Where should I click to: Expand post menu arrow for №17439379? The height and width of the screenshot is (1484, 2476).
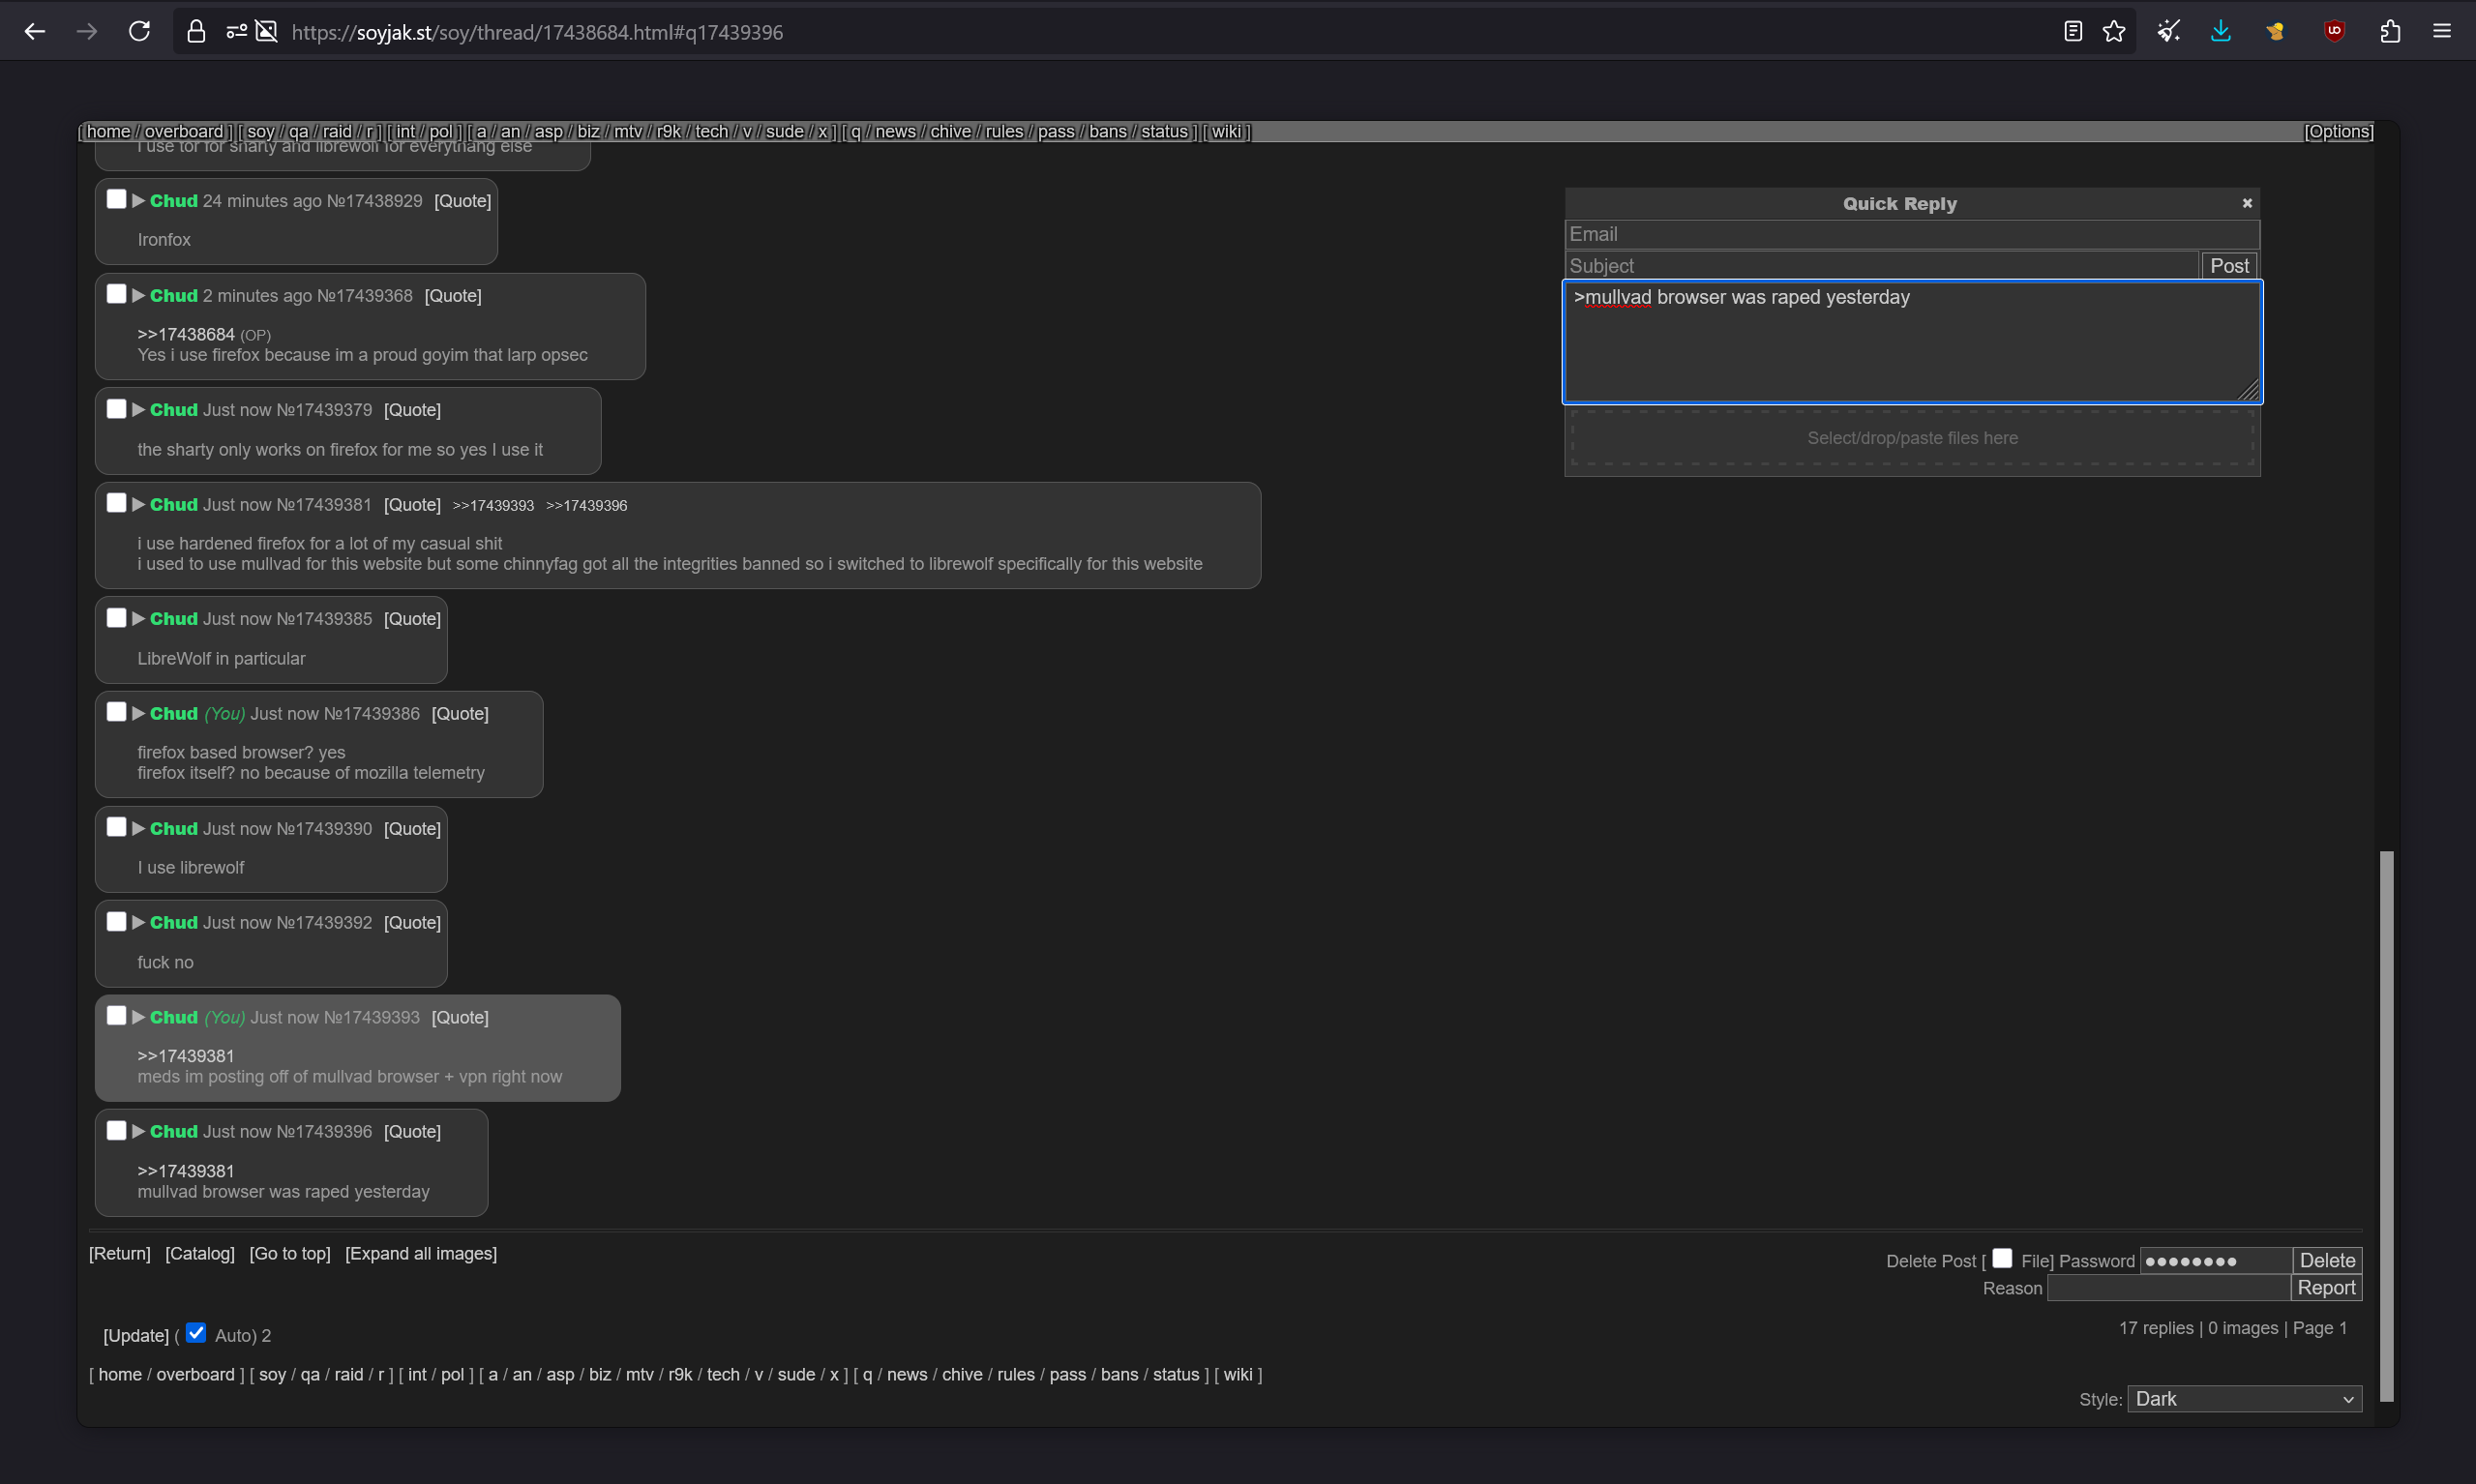coord(139,409)
